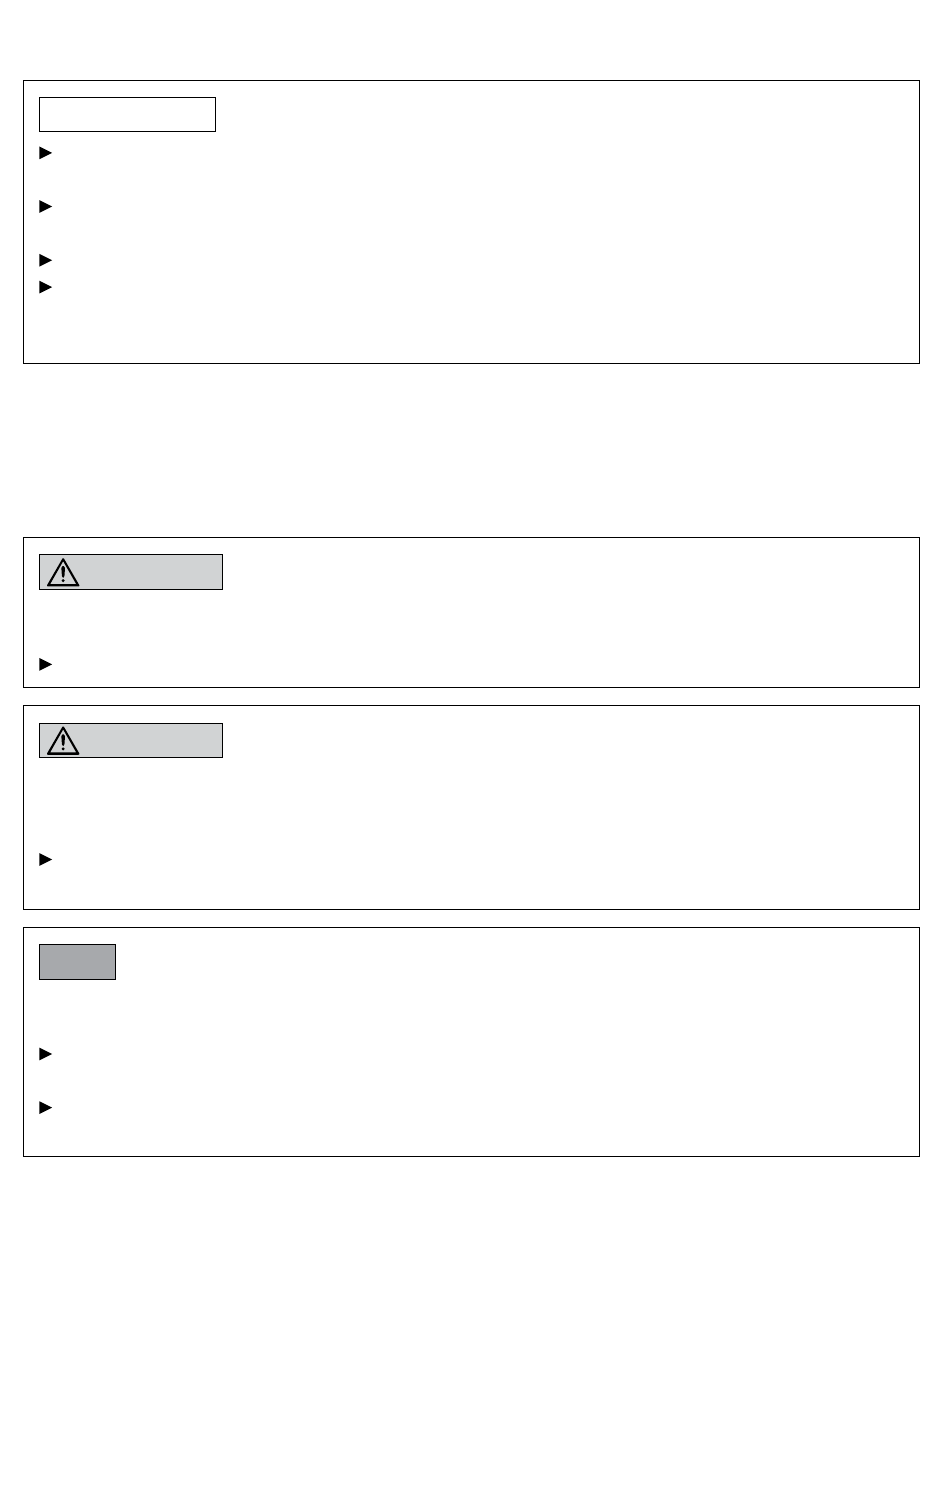The height and width of the screenshot is (1503, 950).
Task: Click the arrow bullet in the first warning box
Action: [x=45, y=664]
